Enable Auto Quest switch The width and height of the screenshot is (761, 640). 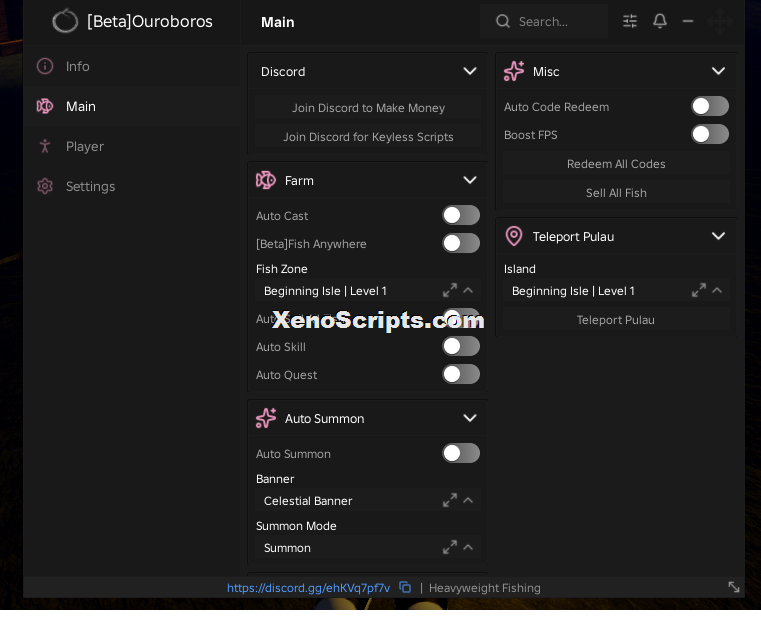(461, 374)
